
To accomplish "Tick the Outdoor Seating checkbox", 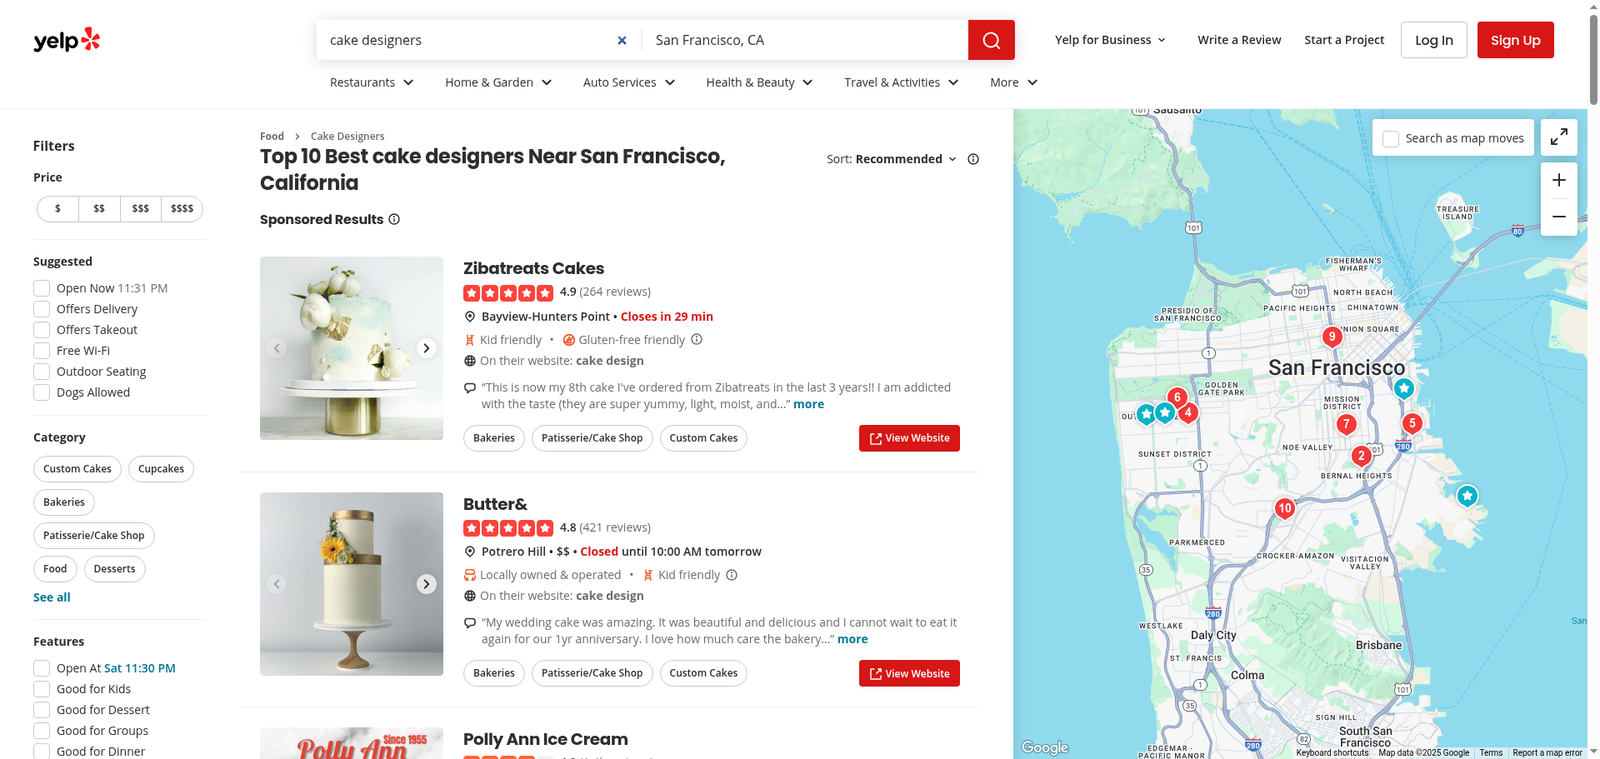I will coord(42,371).
